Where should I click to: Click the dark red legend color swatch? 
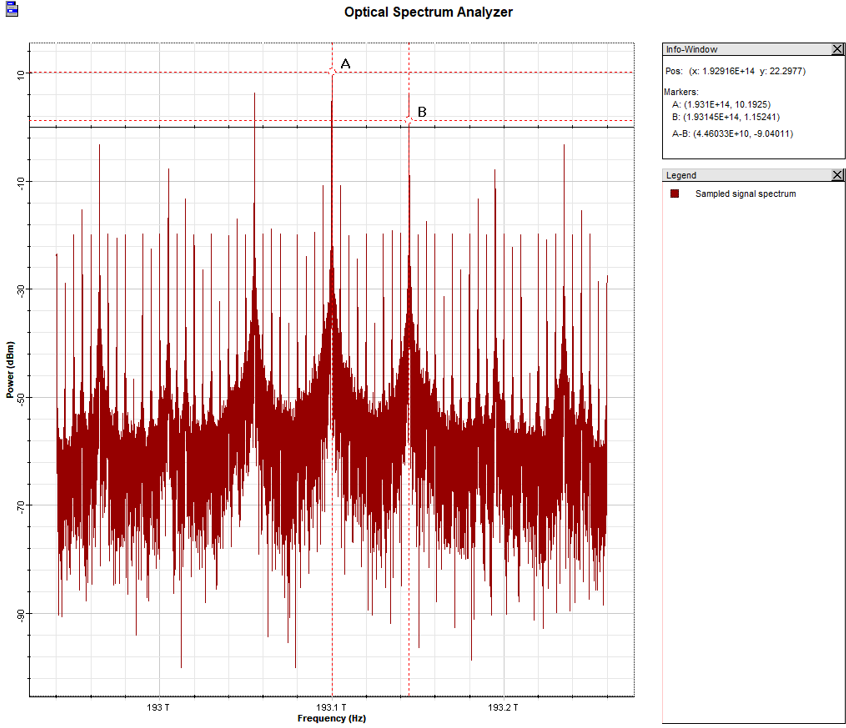point(675,194)
